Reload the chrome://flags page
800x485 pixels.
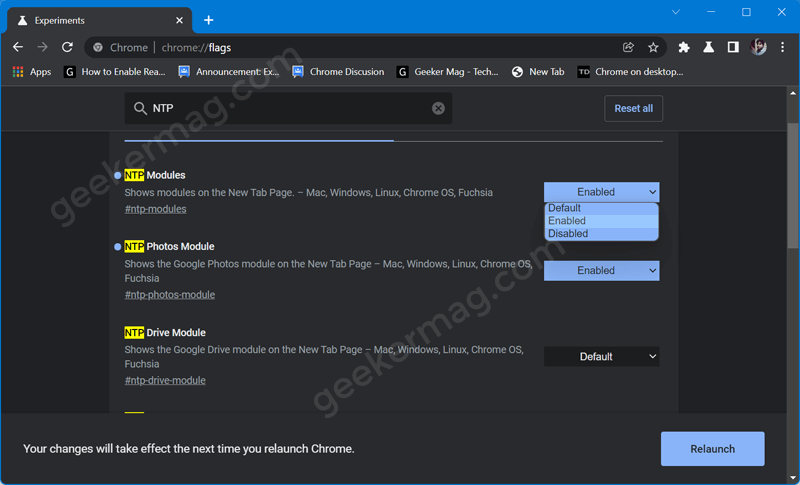[x=67, y=47]
